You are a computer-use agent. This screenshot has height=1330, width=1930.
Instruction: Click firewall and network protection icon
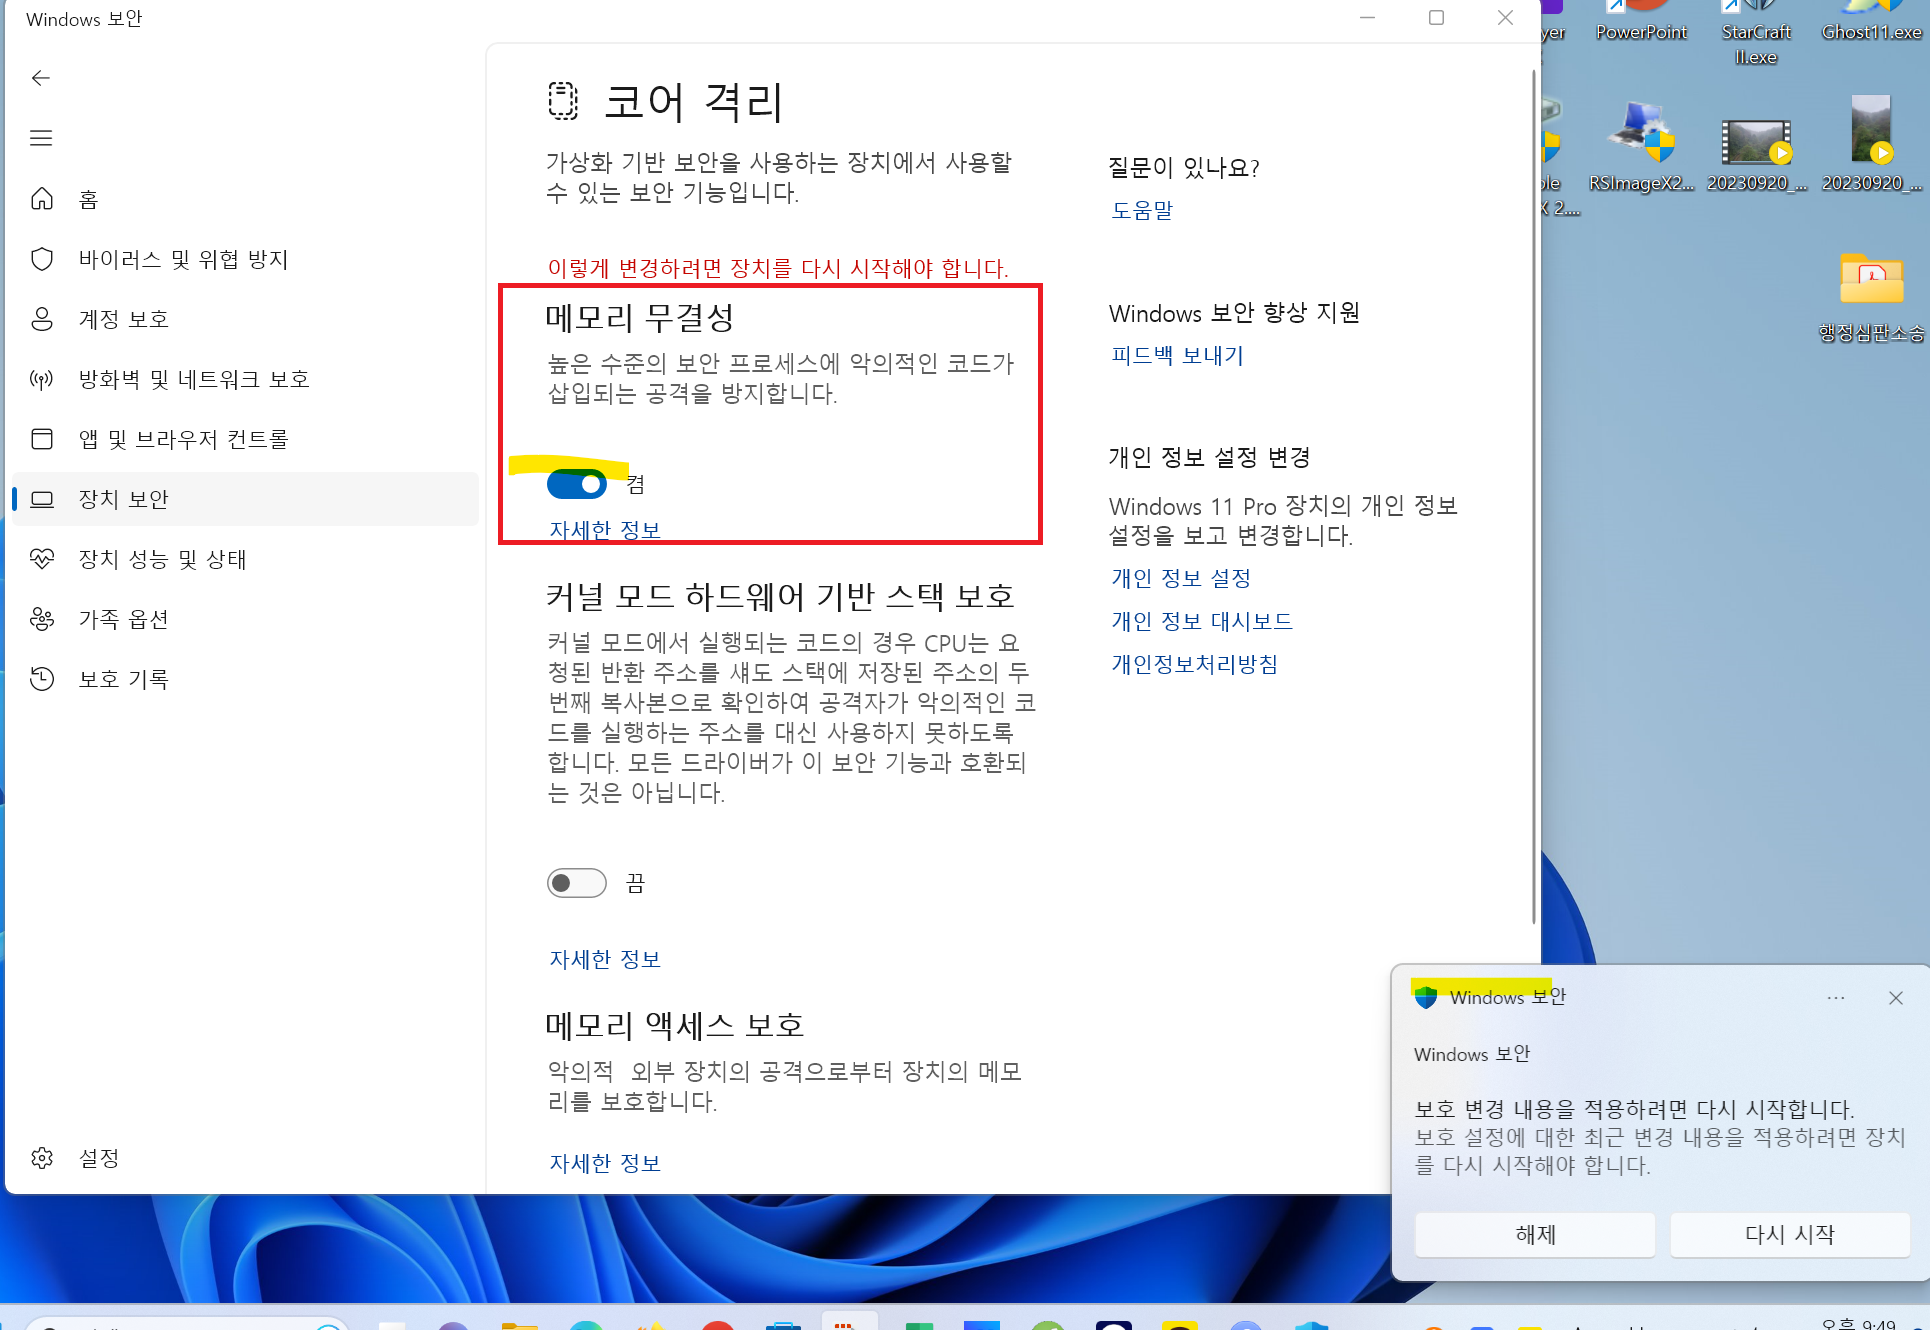(x=42, y=379)
